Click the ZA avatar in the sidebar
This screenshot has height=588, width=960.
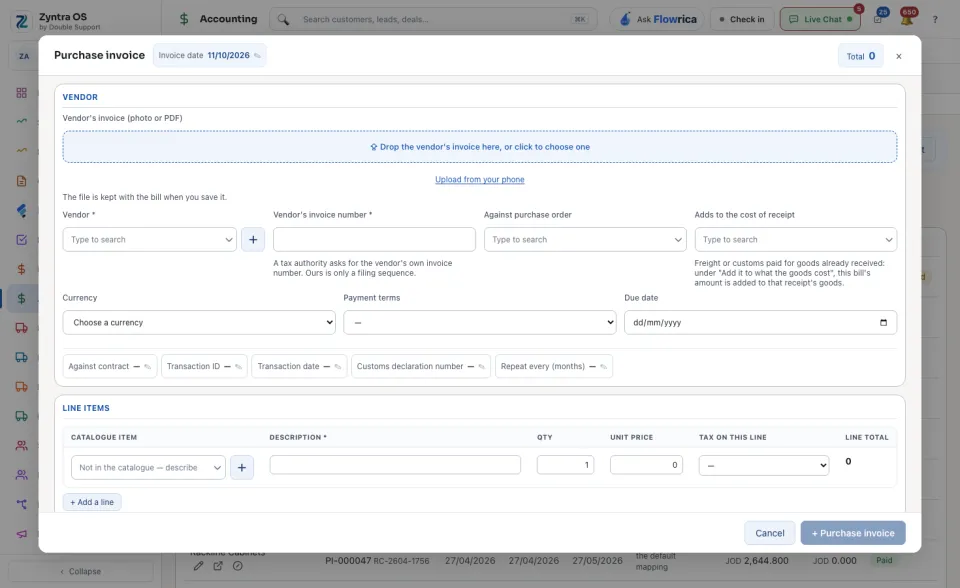(x=24, y=56)
